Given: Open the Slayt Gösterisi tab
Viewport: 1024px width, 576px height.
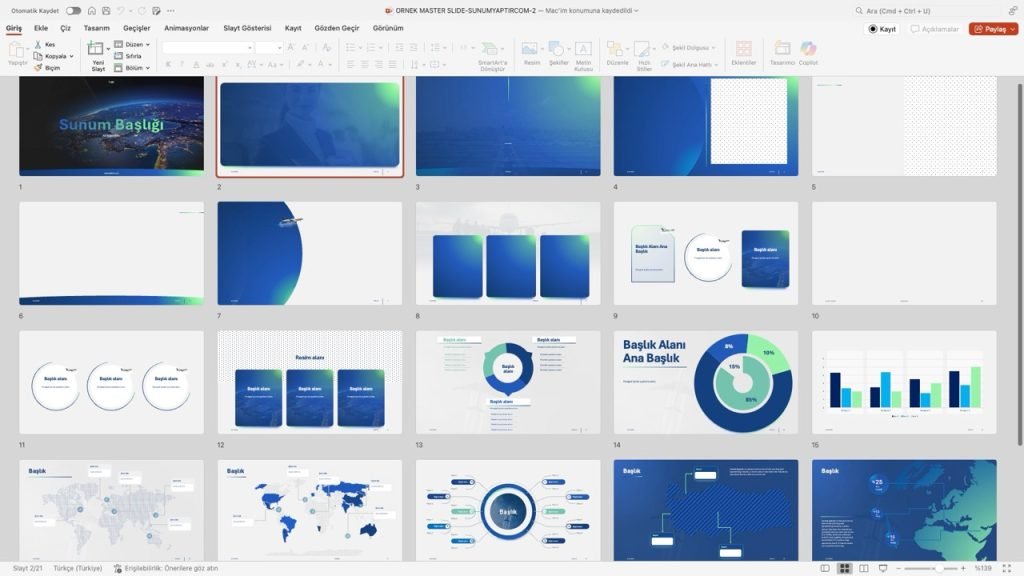Looking at the screenshot, I should [247, 28].
